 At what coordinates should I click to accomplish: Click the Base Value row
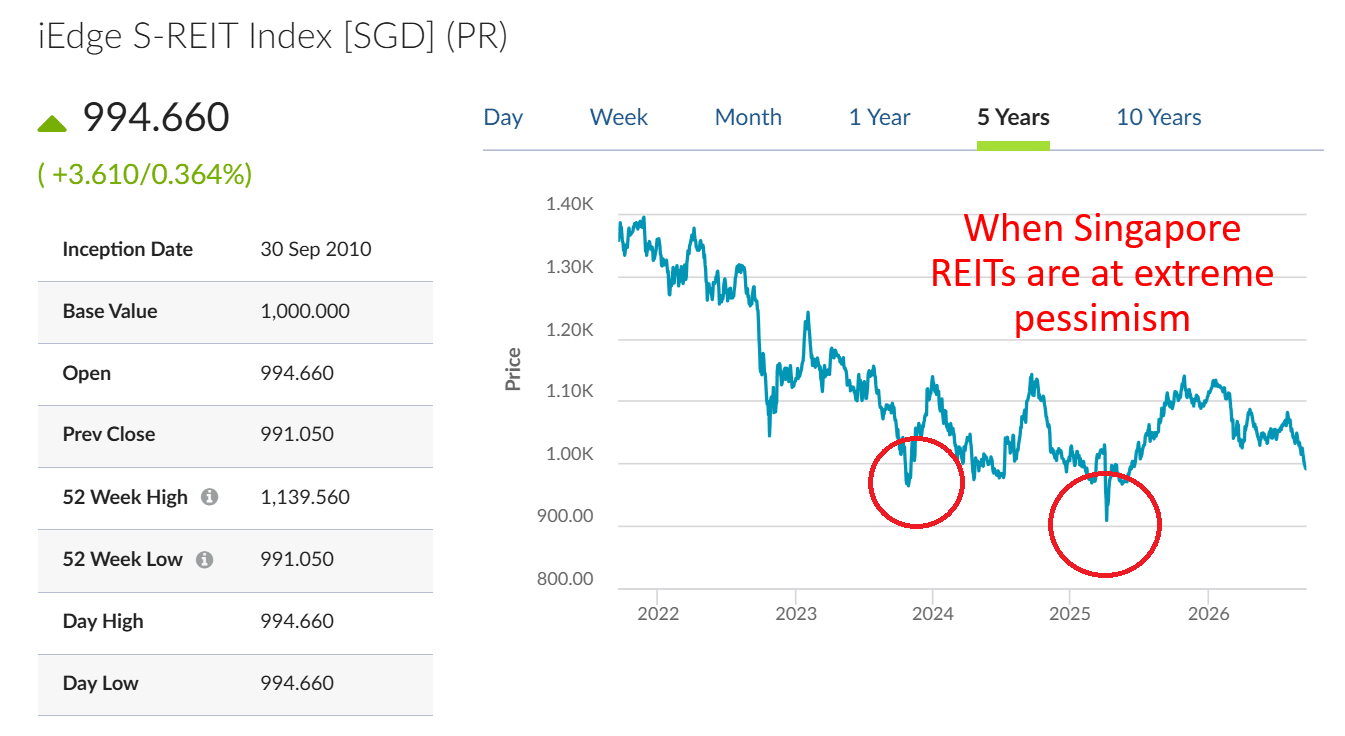(235, 312)
